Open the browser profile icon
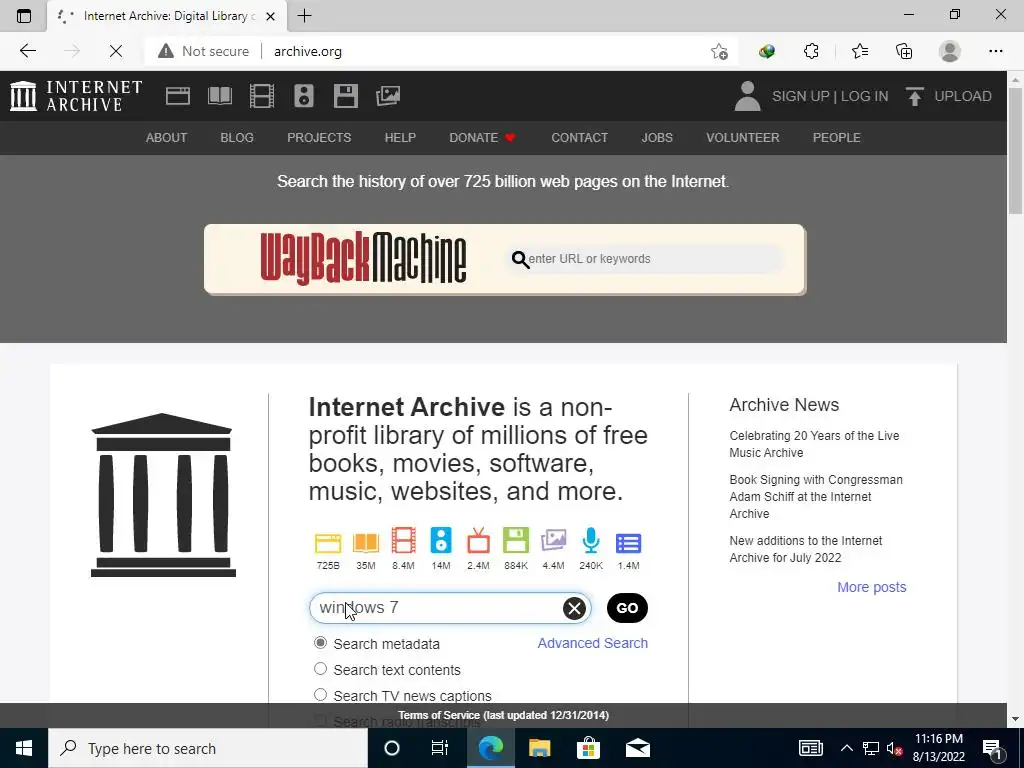 (950, 51)
